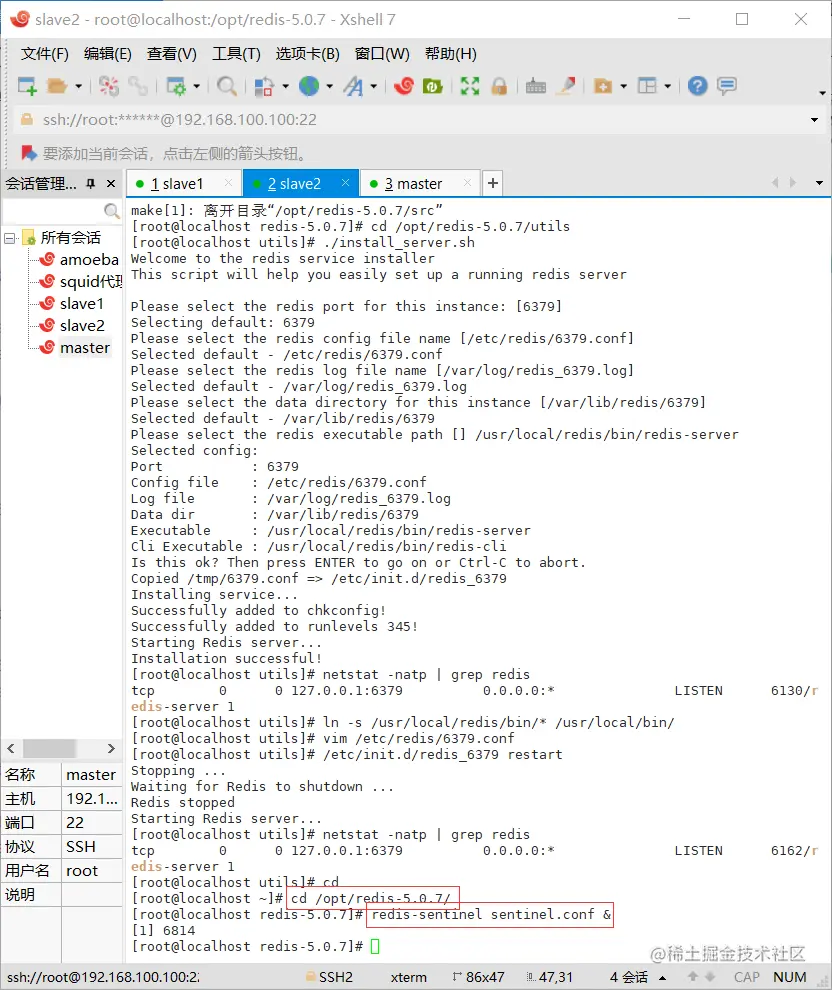Collapse the 所有会话 tree node
This screenshot has width=832, height=990.
click(x=9, y=238)
